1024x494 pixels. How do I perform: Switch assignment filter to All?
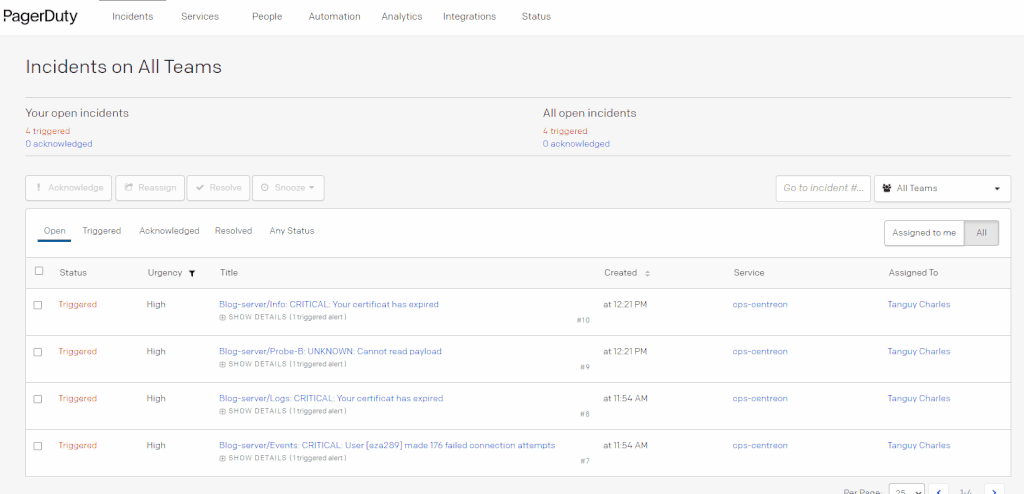982,233
